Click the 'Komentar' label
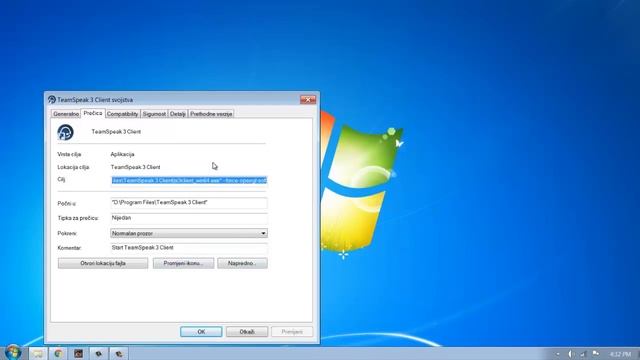The height and width of the screenshot is (360, 640). (x=69, y=248)
